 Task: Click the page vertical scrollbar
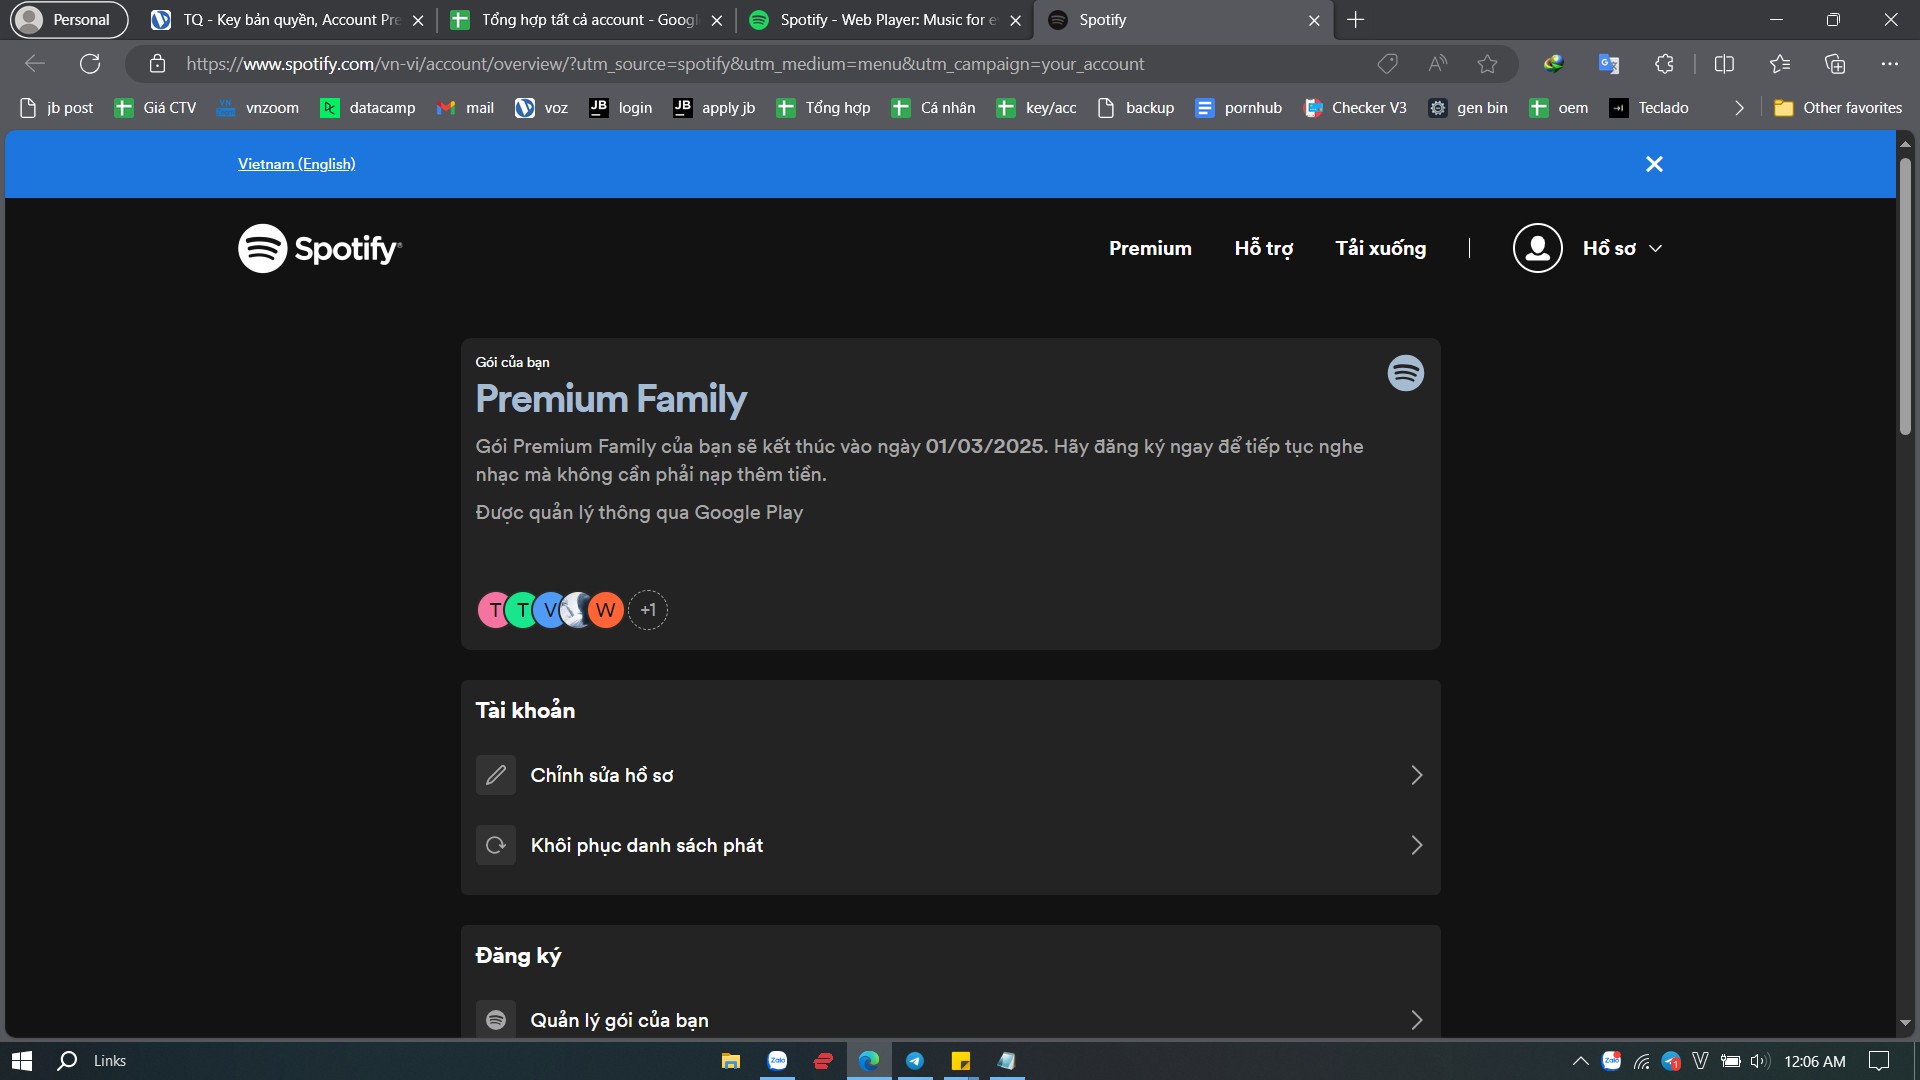pyautogui.click(x=1905, y=298)
